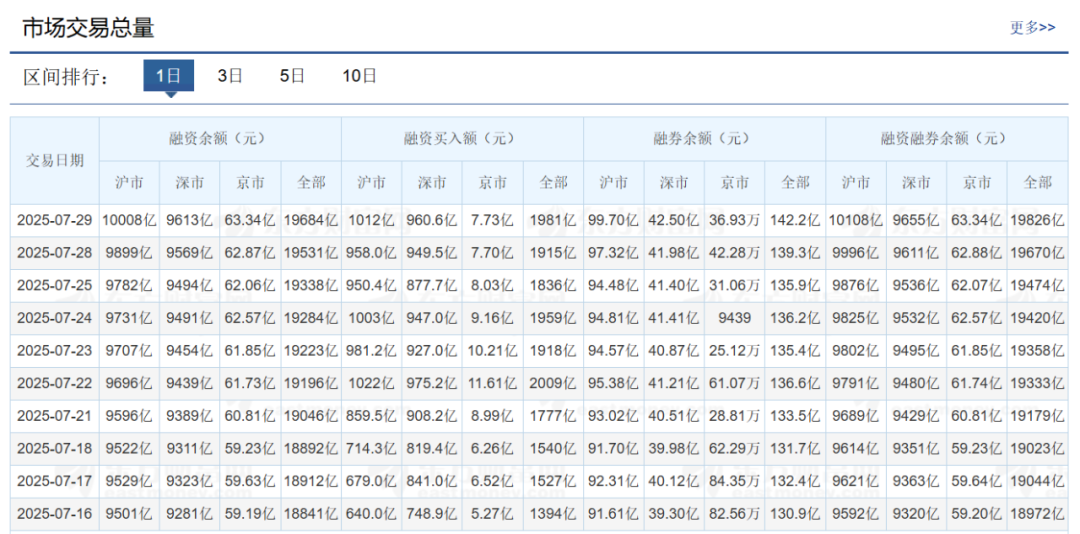Click the 9439 融券余额 京市 value
Image resolution: width=1080 pixels, height=534 pixels.
pyautogui.click(x=736, y=318)
